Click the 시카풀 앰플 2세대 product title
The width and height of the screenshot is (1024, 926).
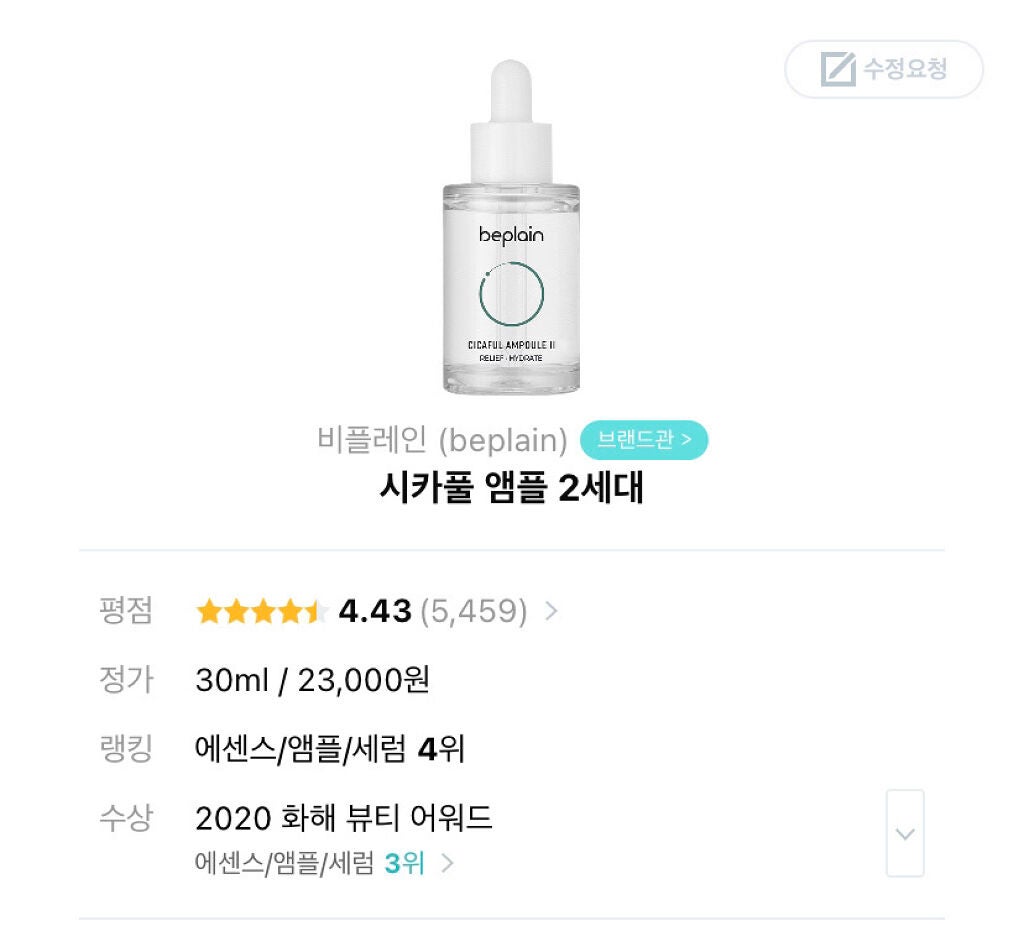click(511, 487)
